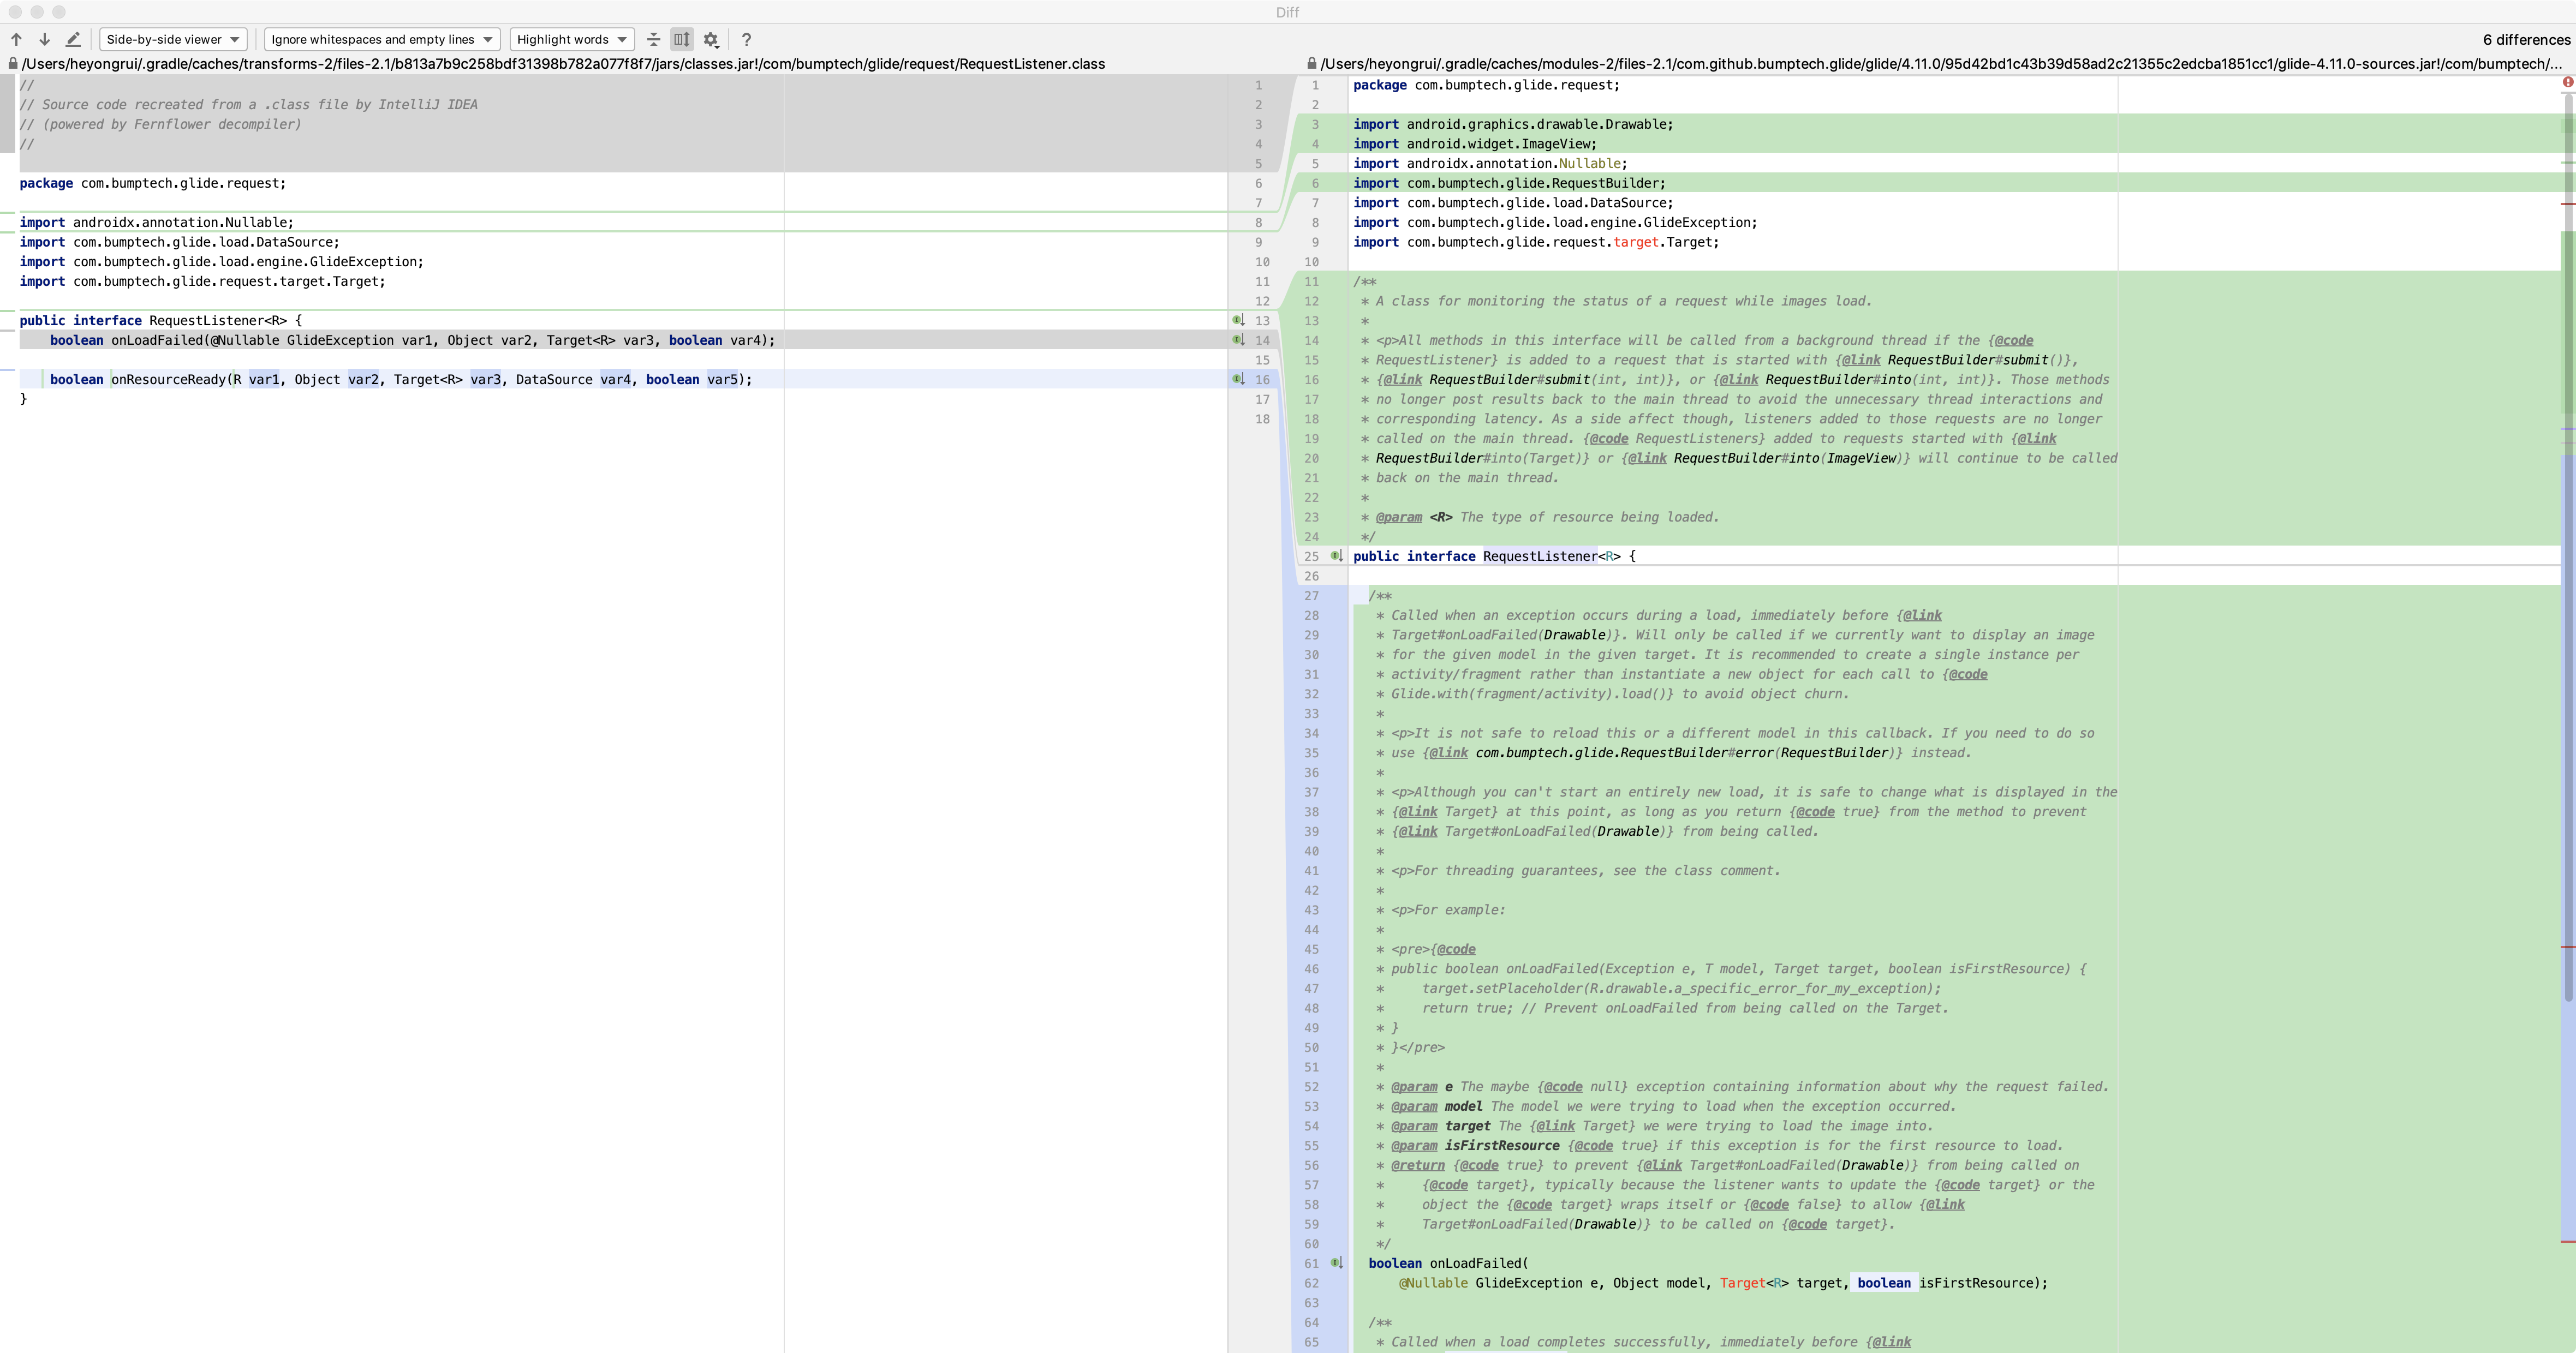The image size is (2576, 1353).
Task: Open the diff settings gear
Action: pyautogui.click(x=711, y=39)
